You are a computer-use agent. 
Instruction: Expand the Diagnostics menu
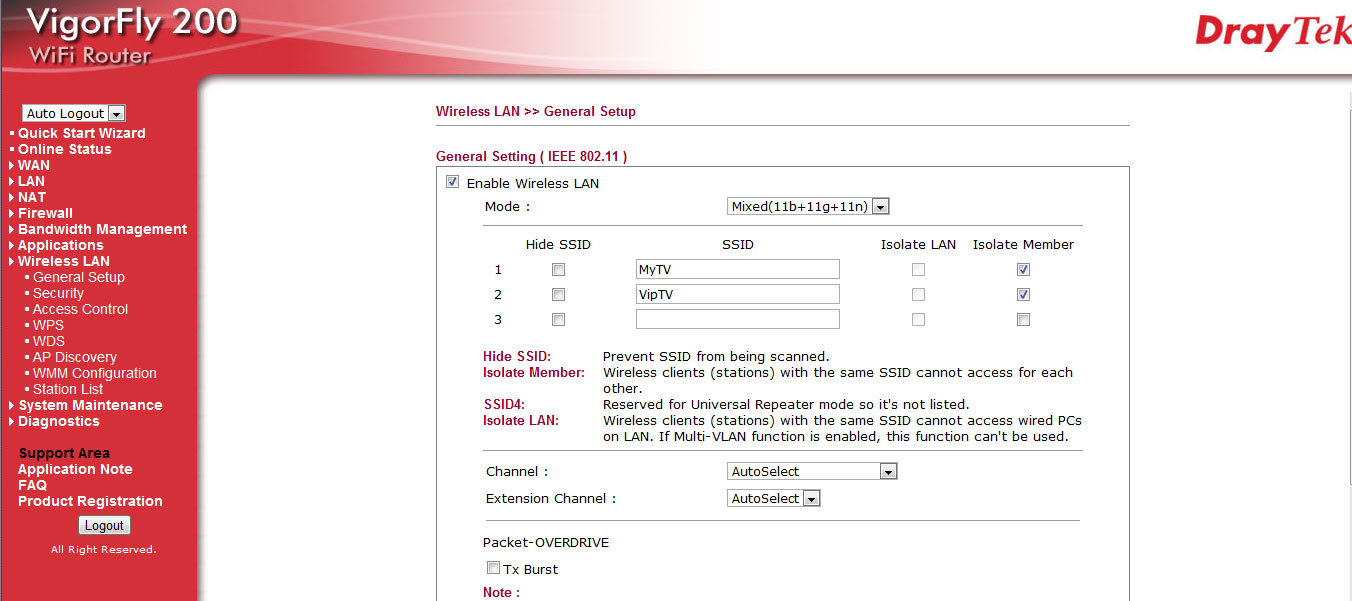(58, 421)
